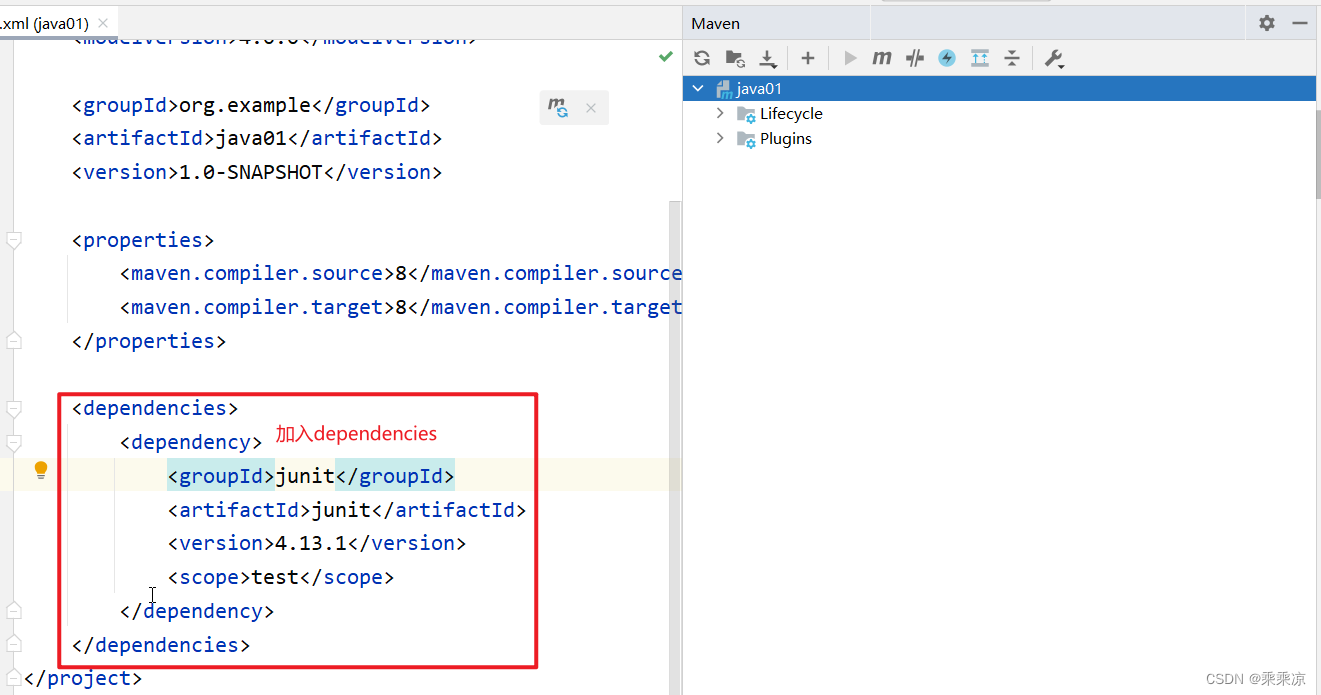Image resolution: width=1321 pixels, height=695 pixels.
Task: Toggle Skip Tests mode
Action: (x=914, y=58)
